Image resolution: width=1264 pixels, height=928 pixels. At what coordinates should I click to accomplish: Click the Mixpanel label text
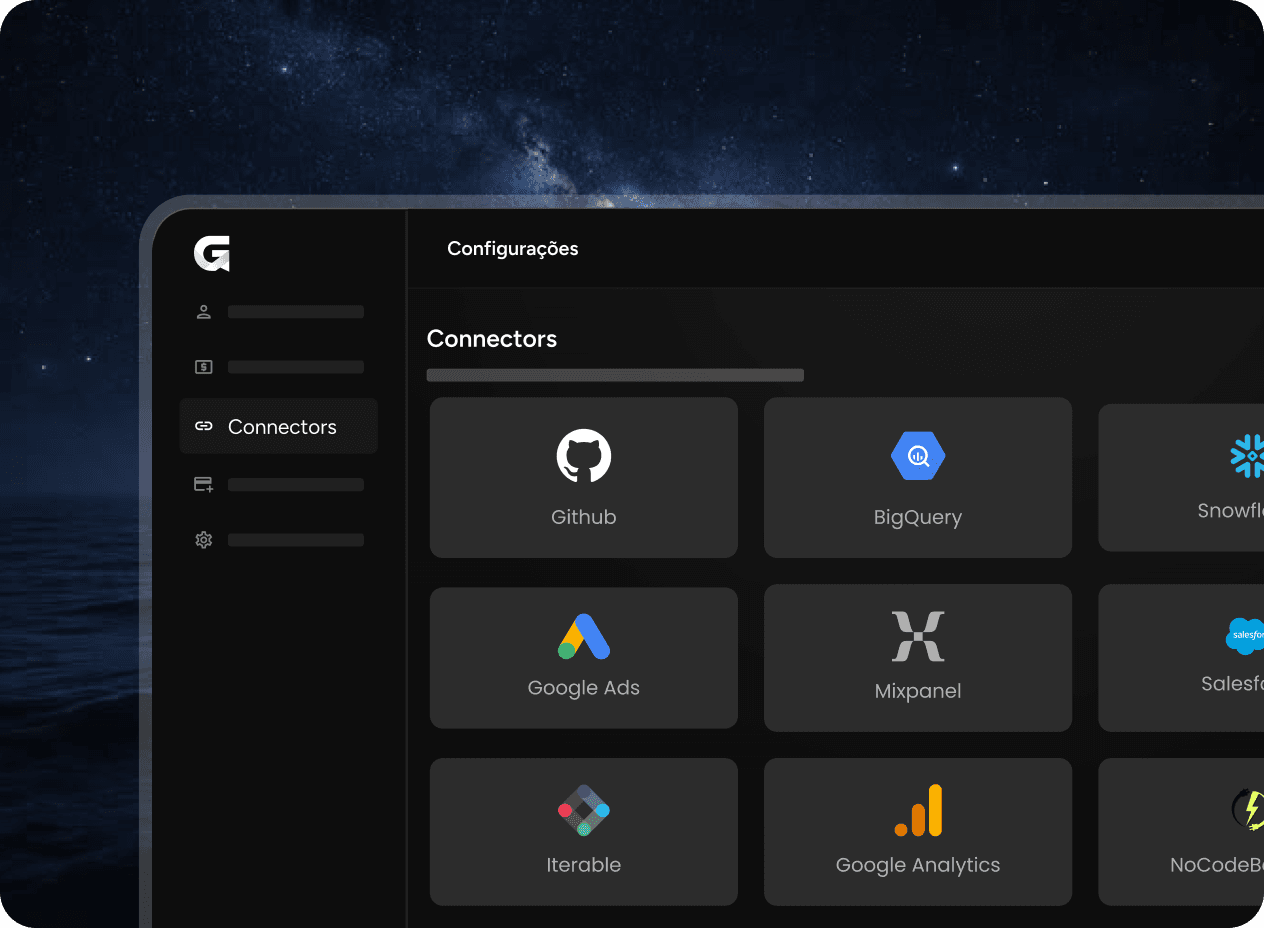click(x=918, y=691)
